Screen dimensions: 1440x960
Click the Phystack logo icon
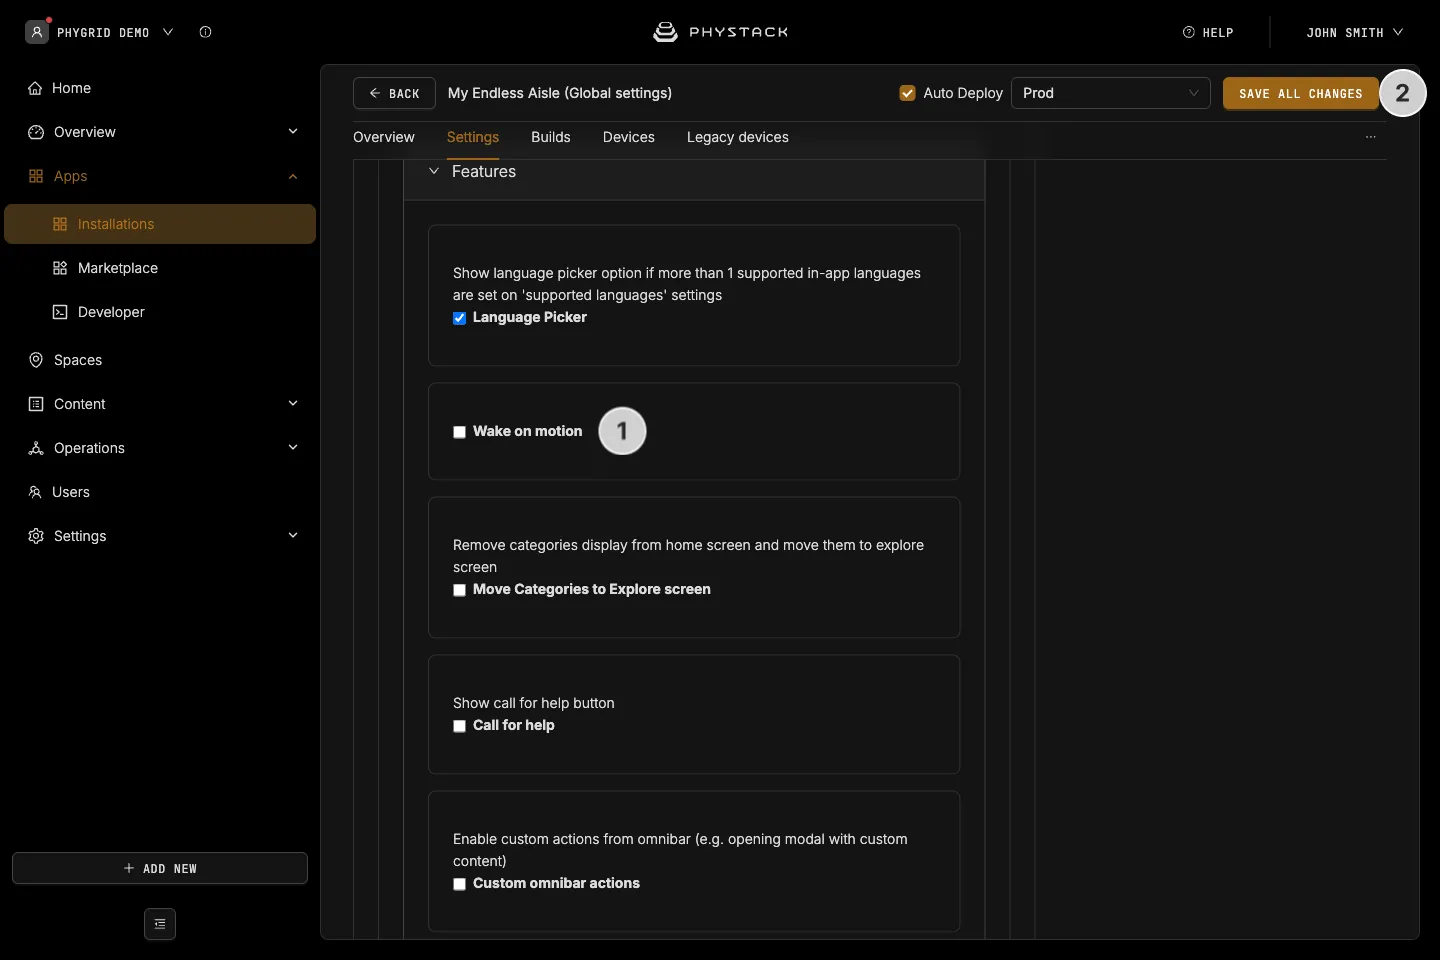pos(665,32)
